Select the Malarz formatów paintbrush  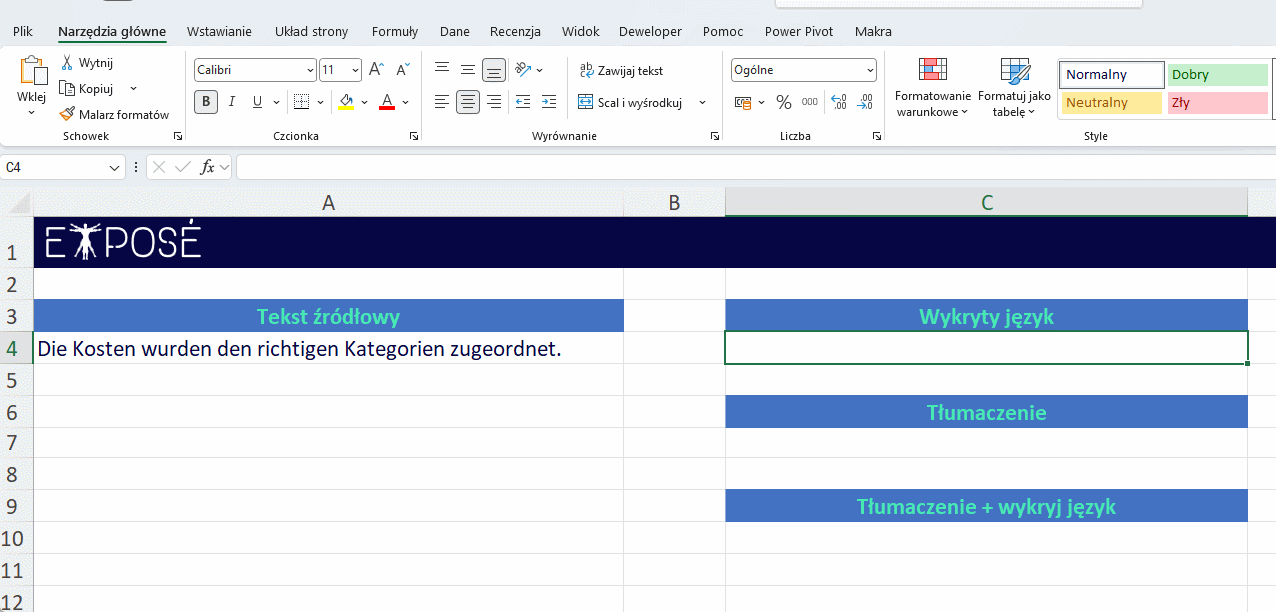click(x=68, y=115)
